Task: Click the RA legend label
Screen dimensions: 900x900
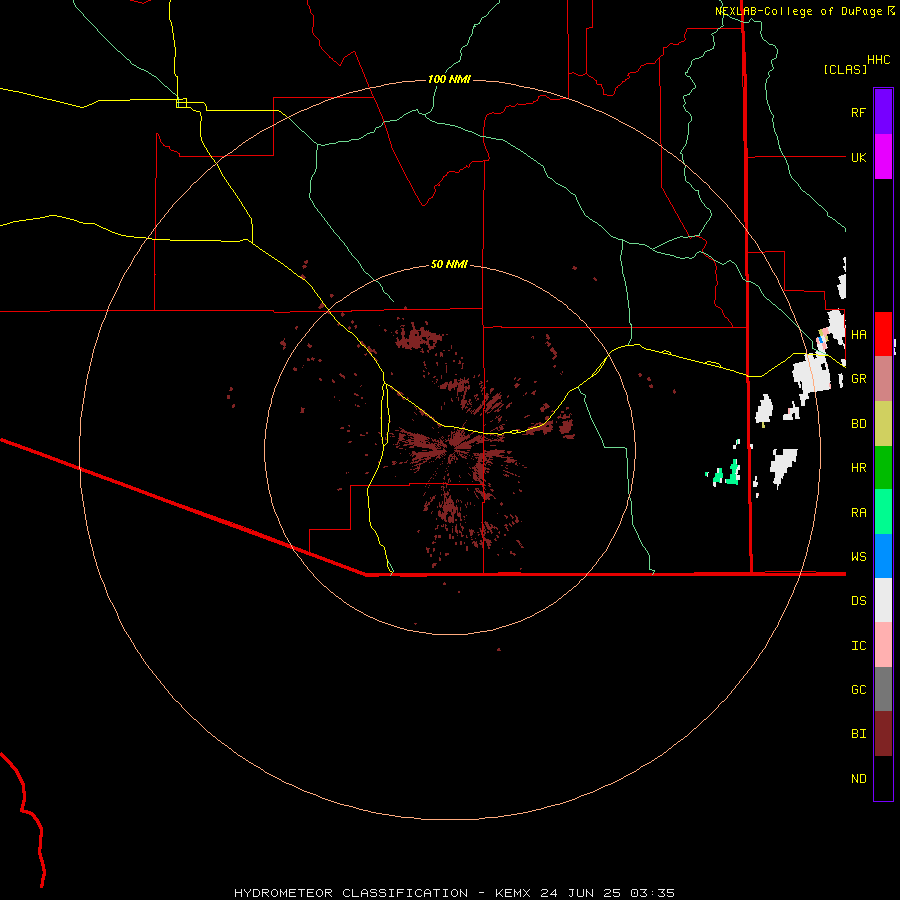Action: point(858,513)
